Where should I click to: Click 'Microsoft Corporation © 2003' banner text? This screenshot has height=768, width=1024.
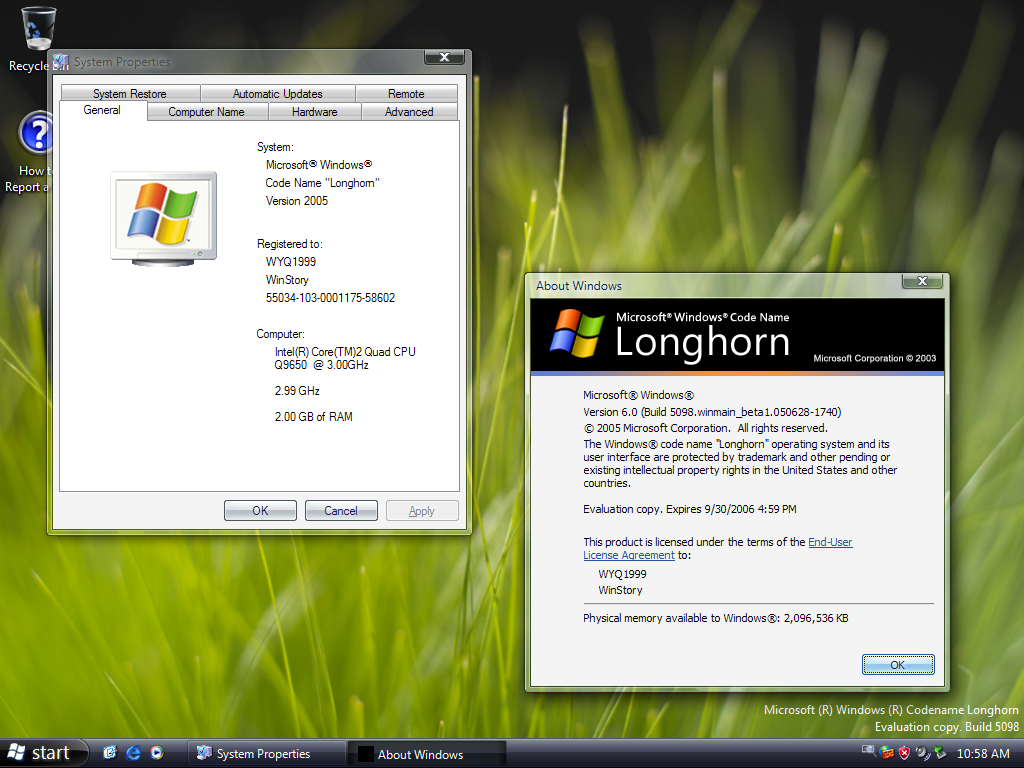pyautogui.click(x=874, y=359)
